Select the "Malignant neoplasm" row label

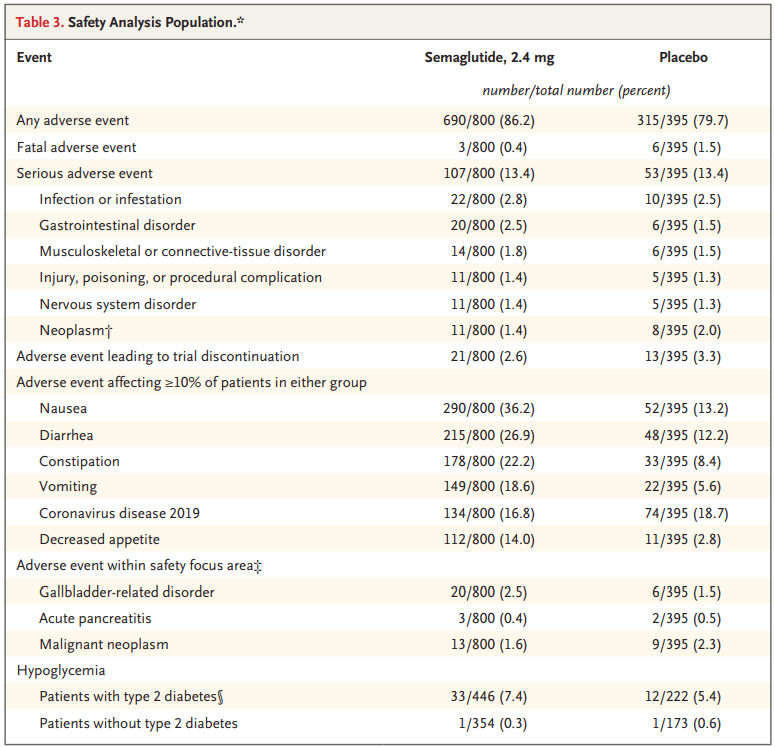[103, 644]
